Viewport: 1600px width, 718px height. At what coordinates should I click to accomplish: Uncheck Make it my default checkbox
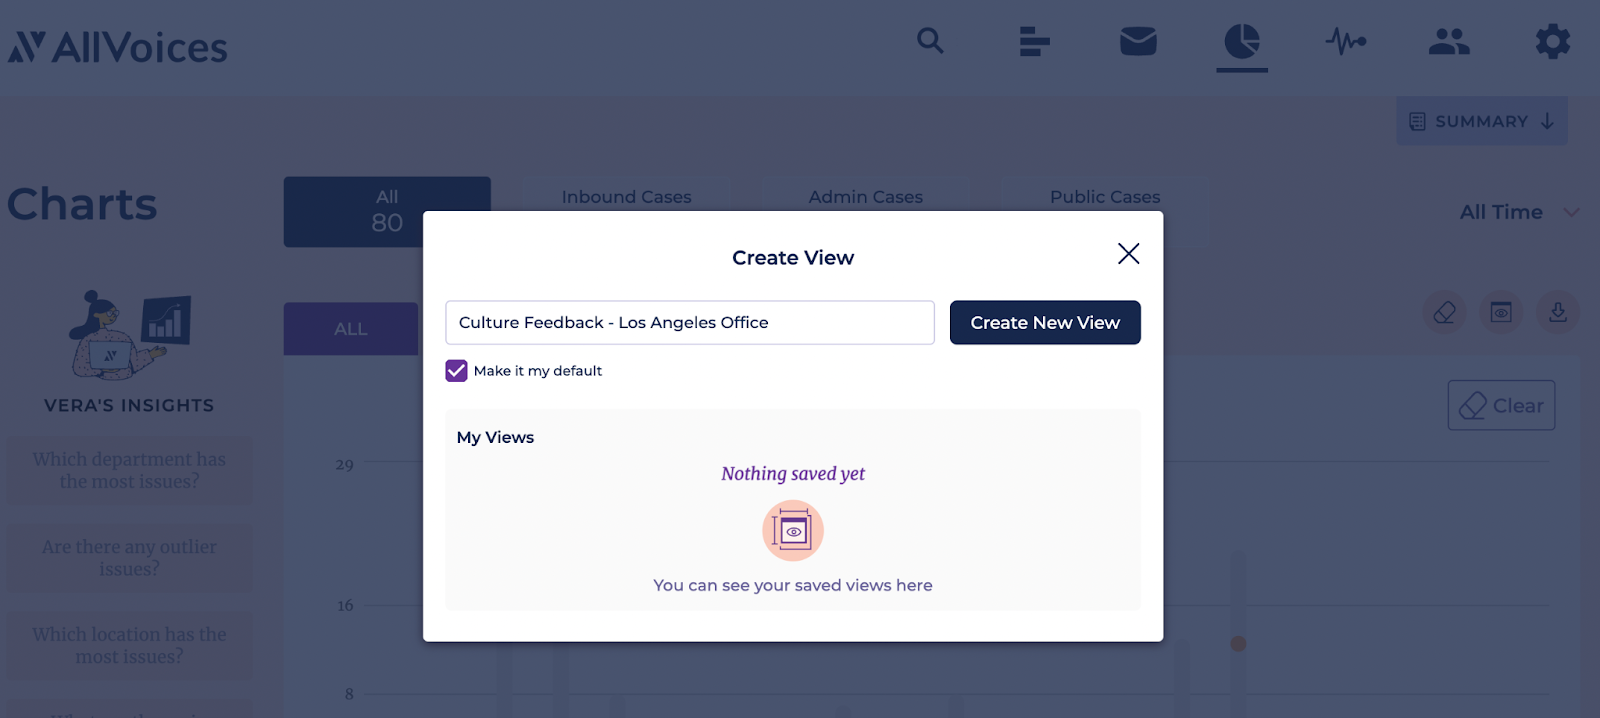pyautogui.click(x=456, y=371)
